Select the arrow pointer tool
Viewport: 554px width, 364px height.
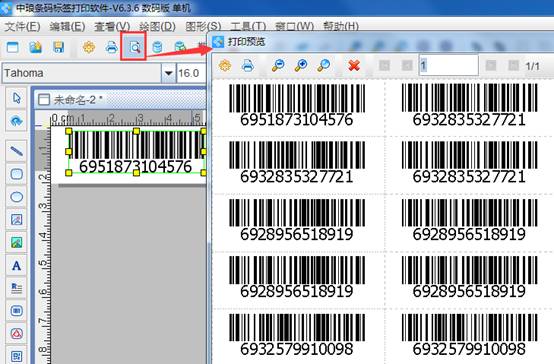click(17, 98)
